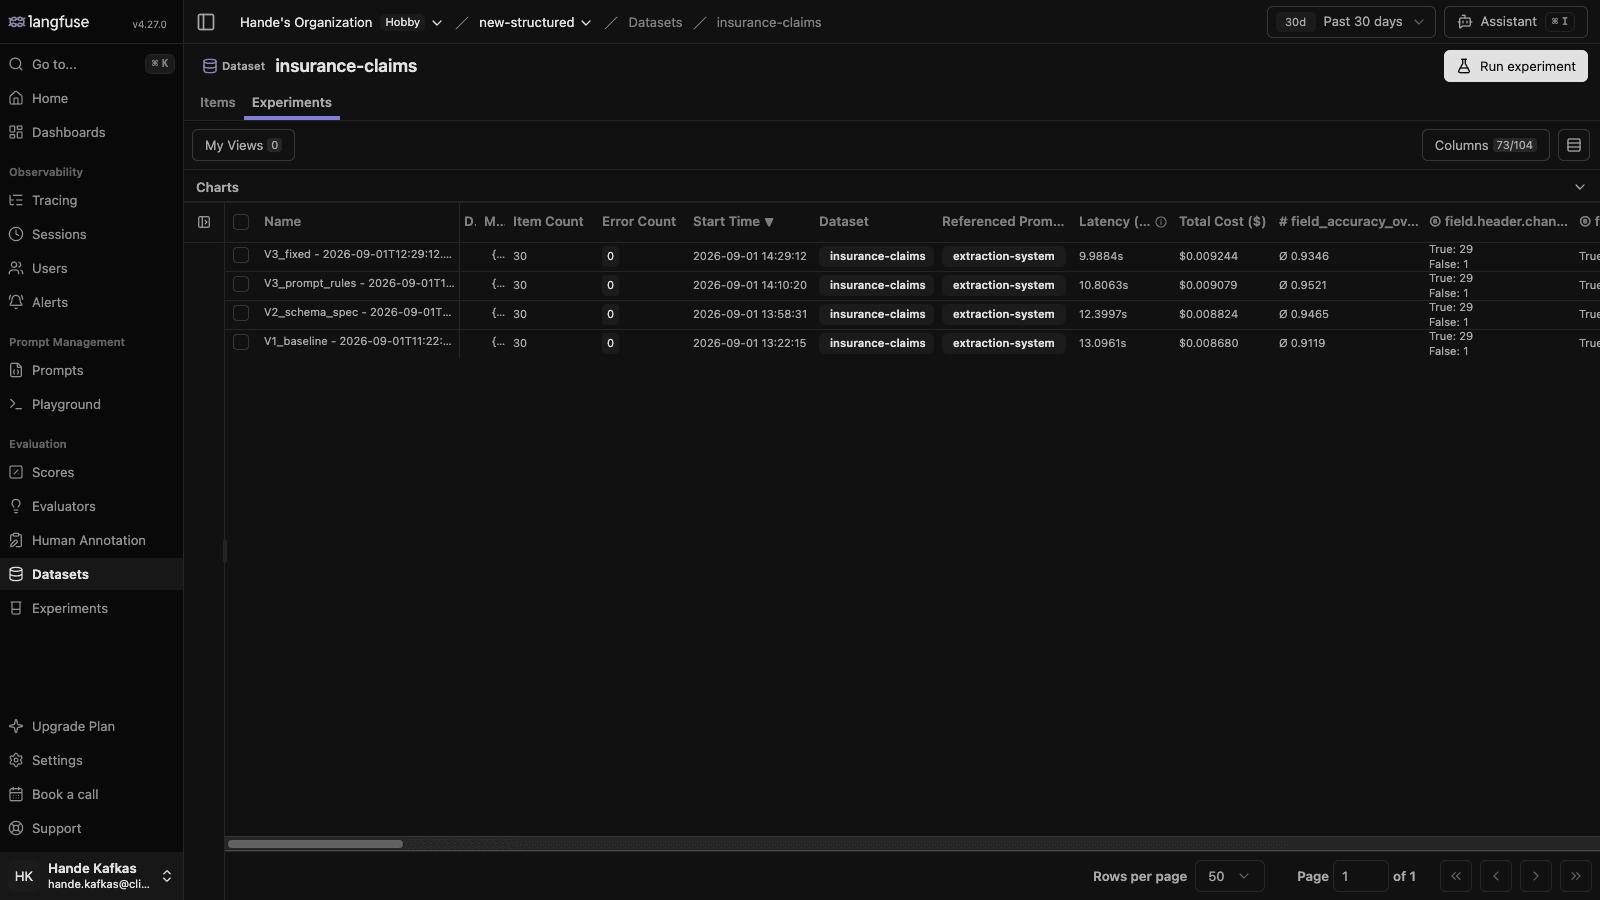Image resolution: width=1600 pixels, height=900 pixels.
Task: Click the Name column header
Action: tap(282, 222)
